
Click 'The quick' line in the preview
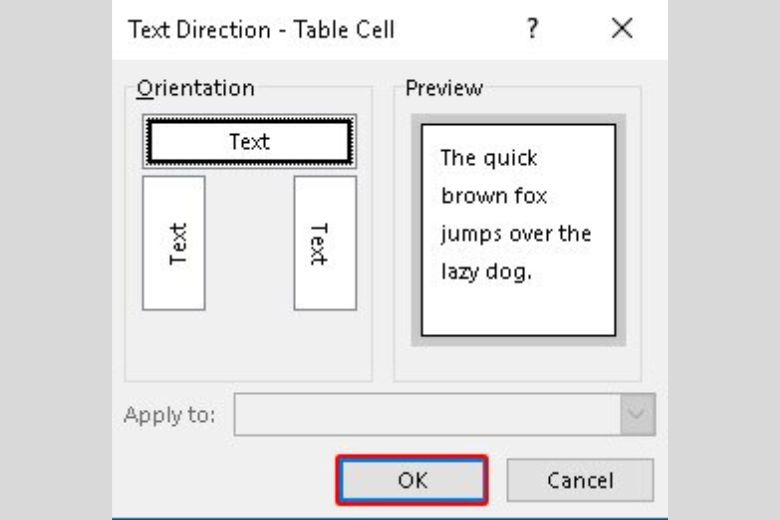coord(488,158)
